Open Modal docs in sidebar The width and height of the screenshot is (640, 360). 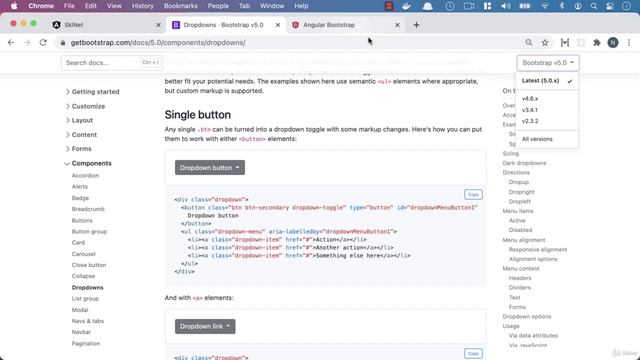pyautogui.click(x=80, y=310)
